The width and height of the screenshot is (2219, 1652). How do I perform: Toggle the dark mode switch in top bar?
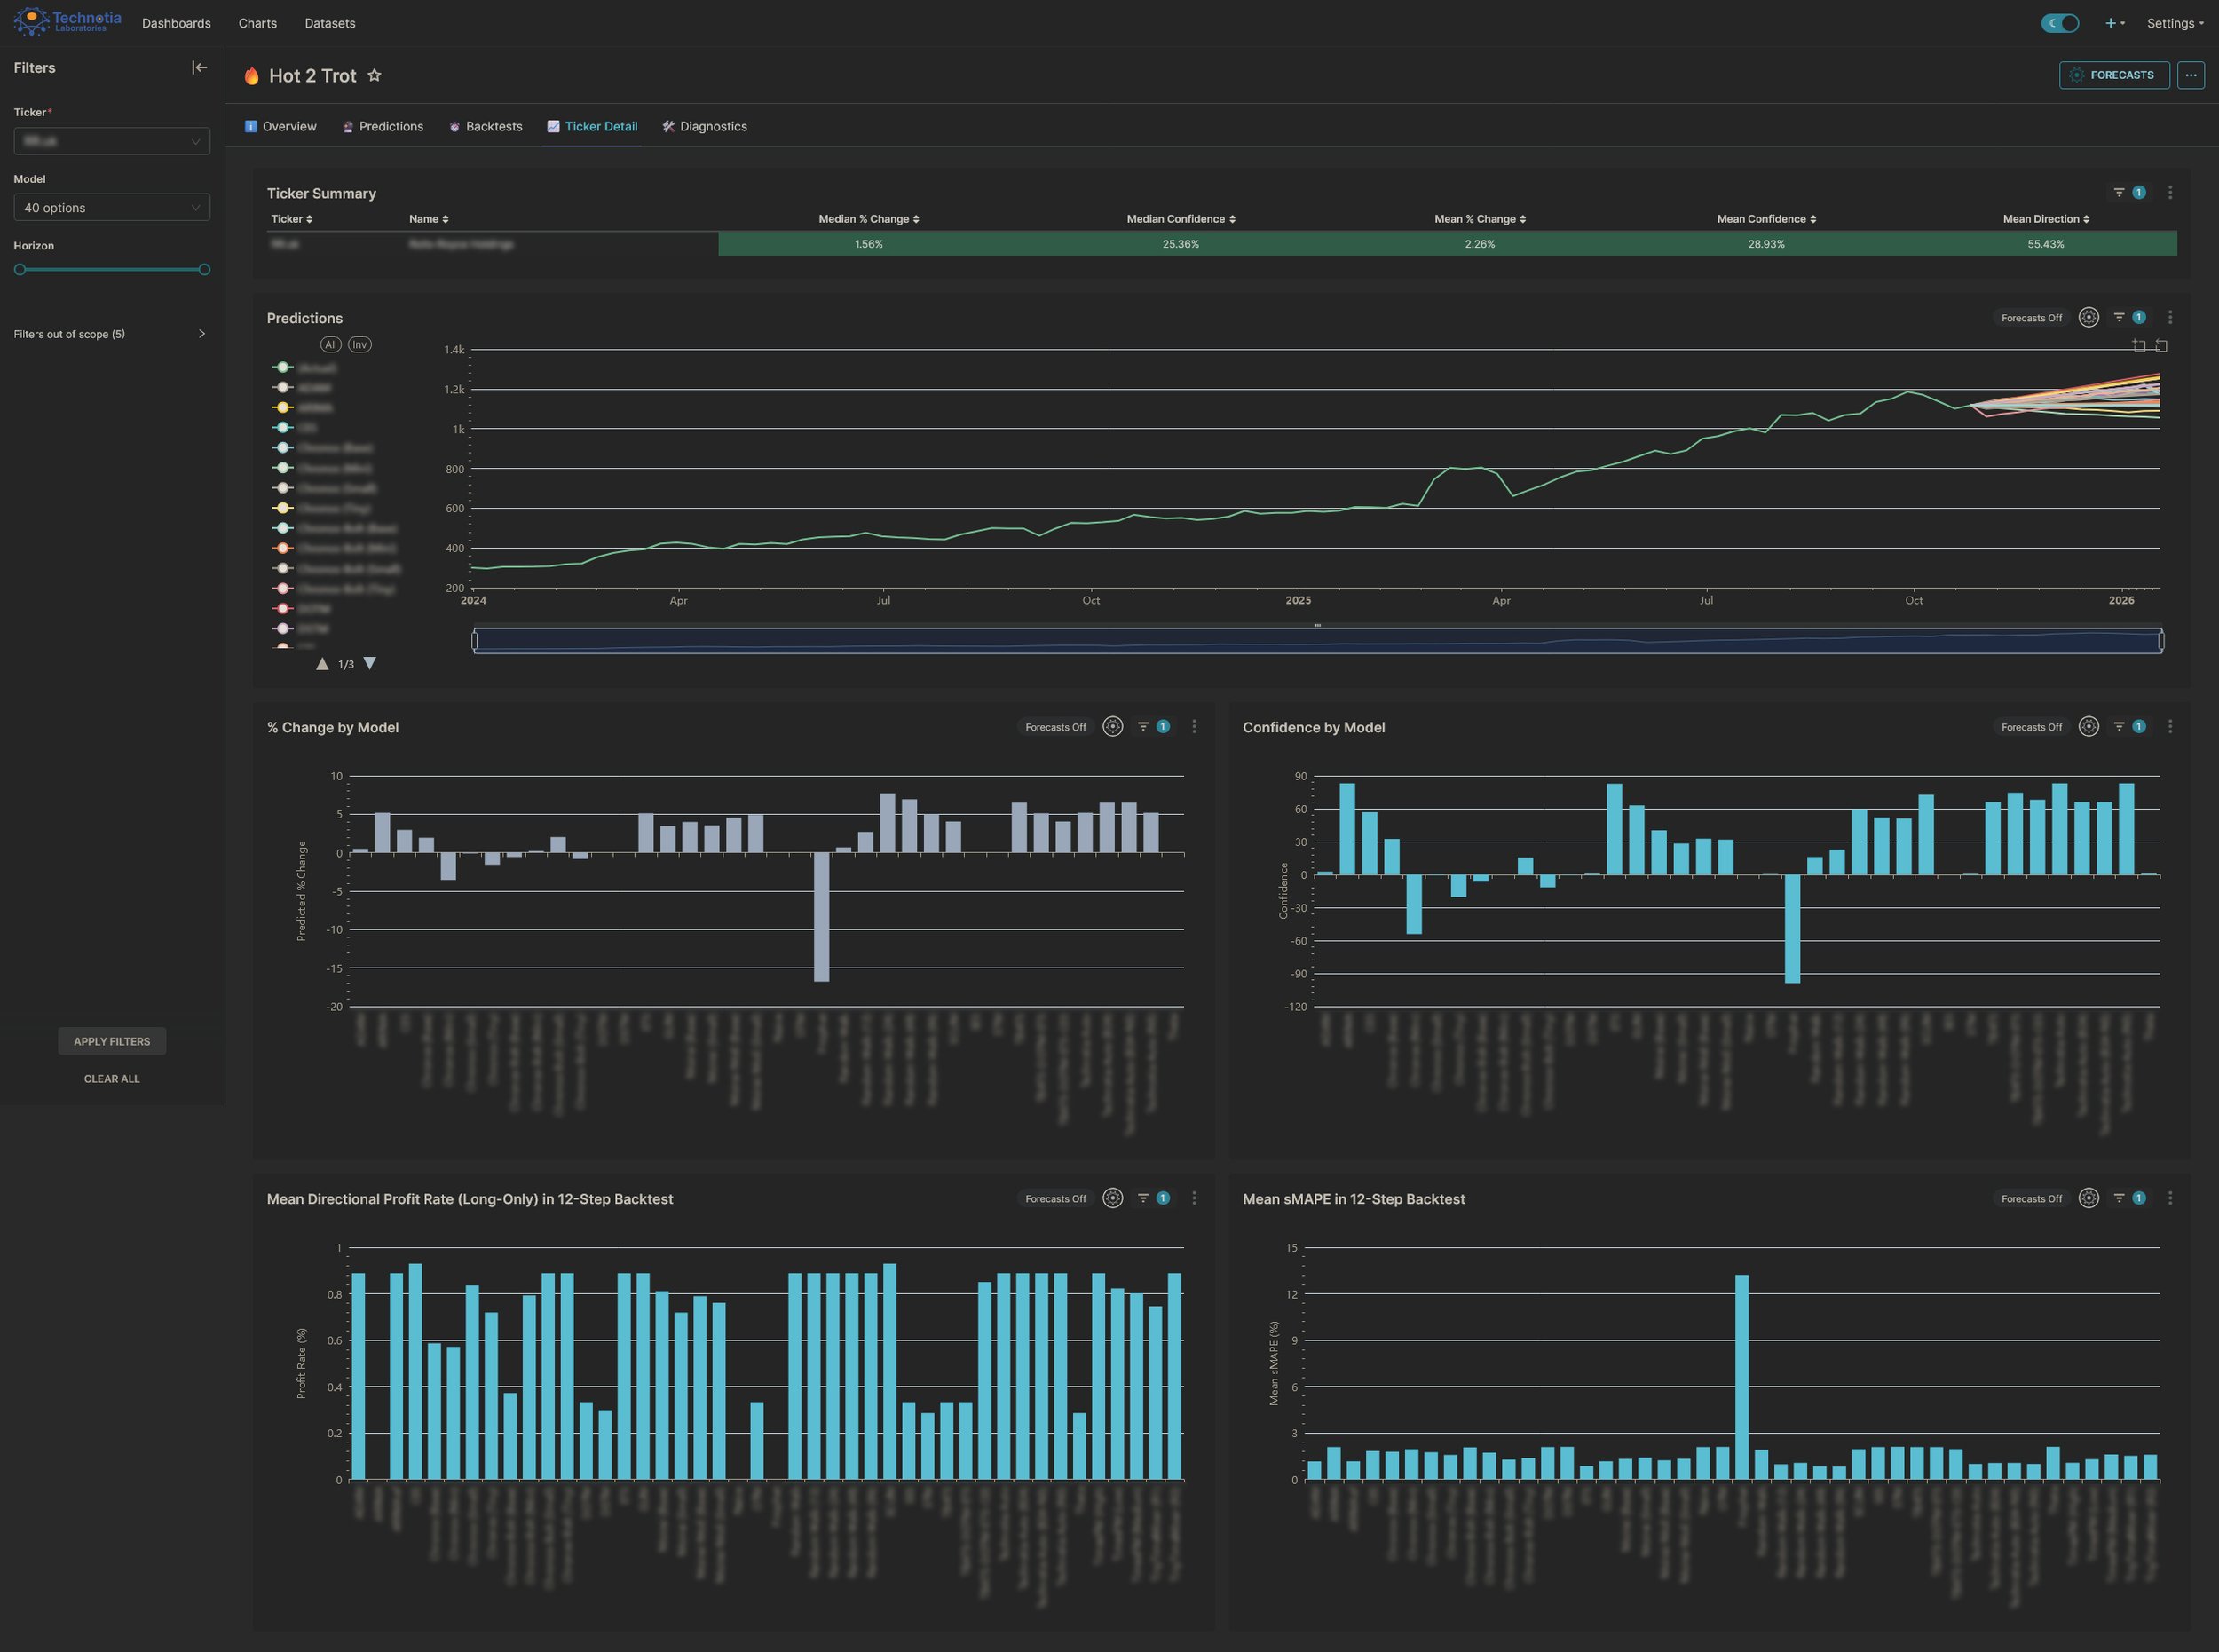click(2059, 23)
